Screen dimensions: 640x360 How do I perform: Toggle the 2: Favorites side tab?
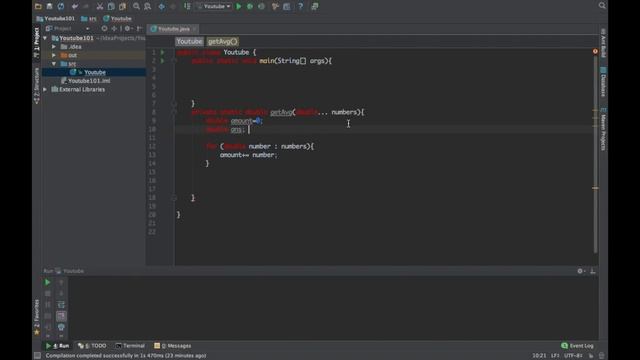[x=37, y=317]
